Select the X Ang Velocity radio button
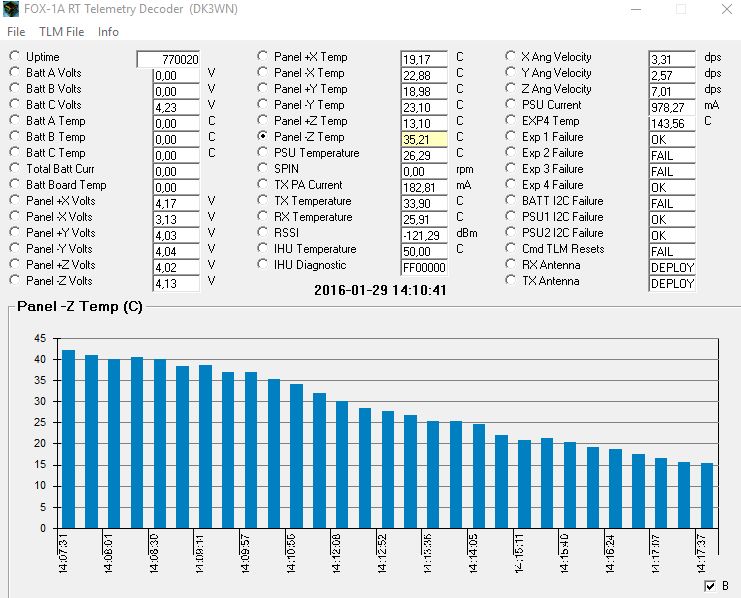 pos(510,56)
